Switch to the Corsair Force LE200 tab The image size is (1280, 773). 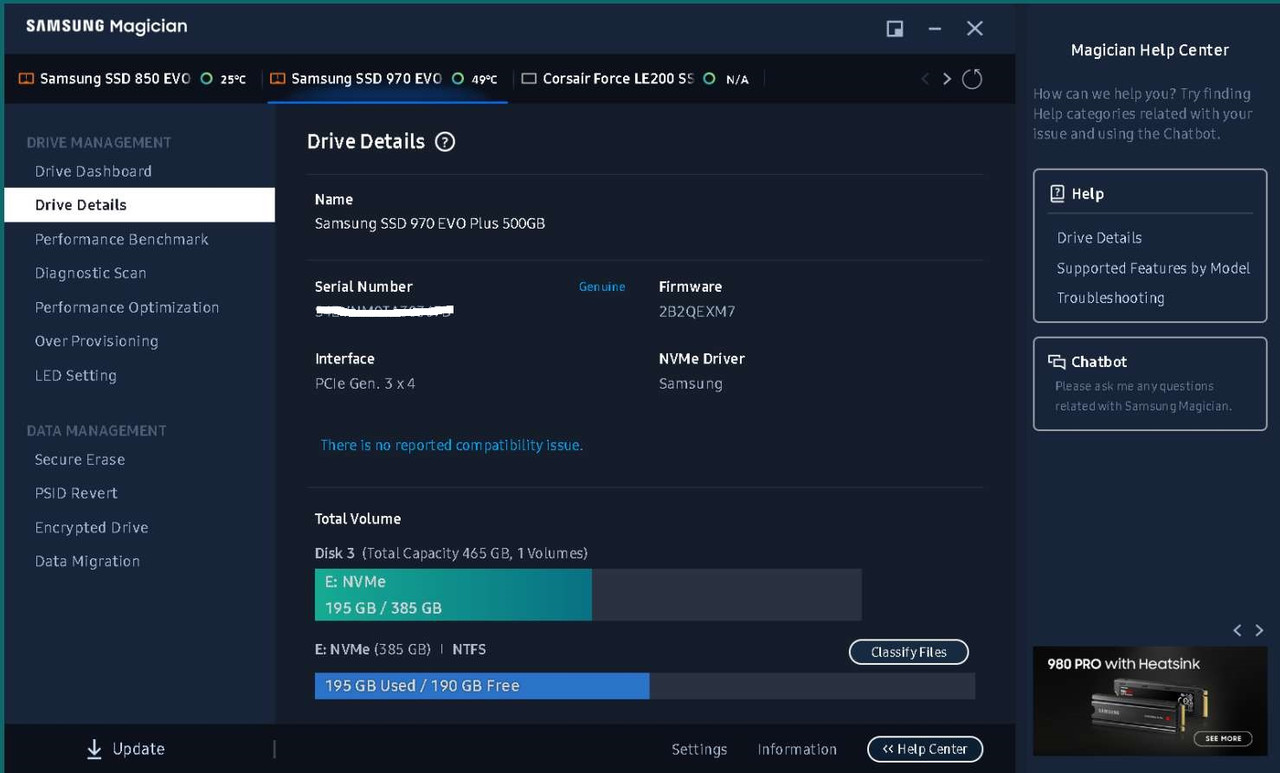637,79
